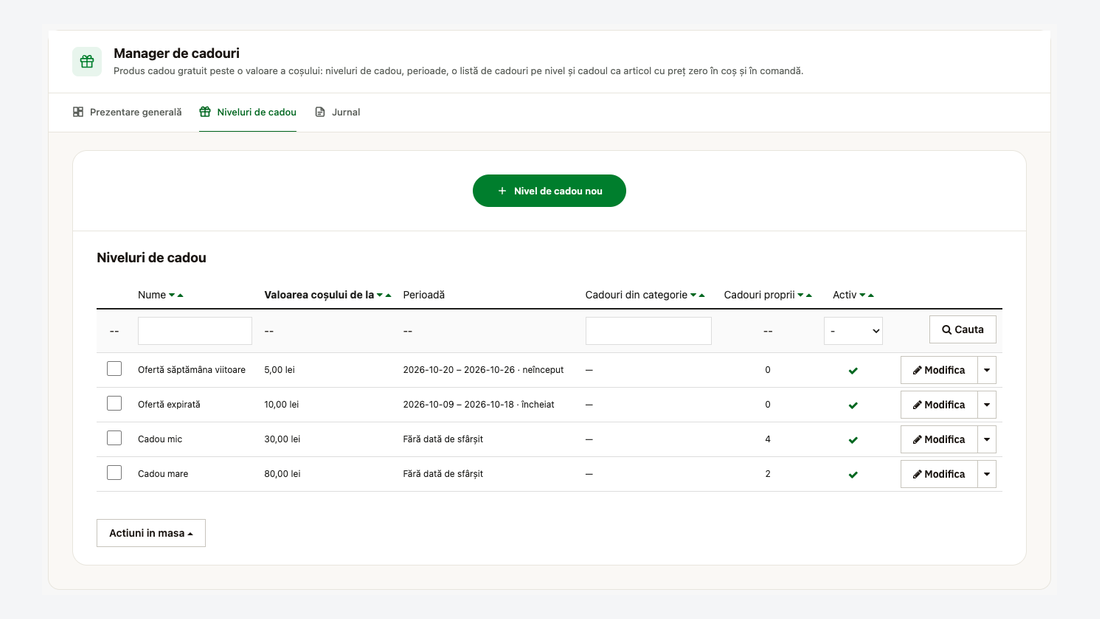
Task: Sort by Valoarea coșului de la arrows
Action: click(x=384, y=295)
